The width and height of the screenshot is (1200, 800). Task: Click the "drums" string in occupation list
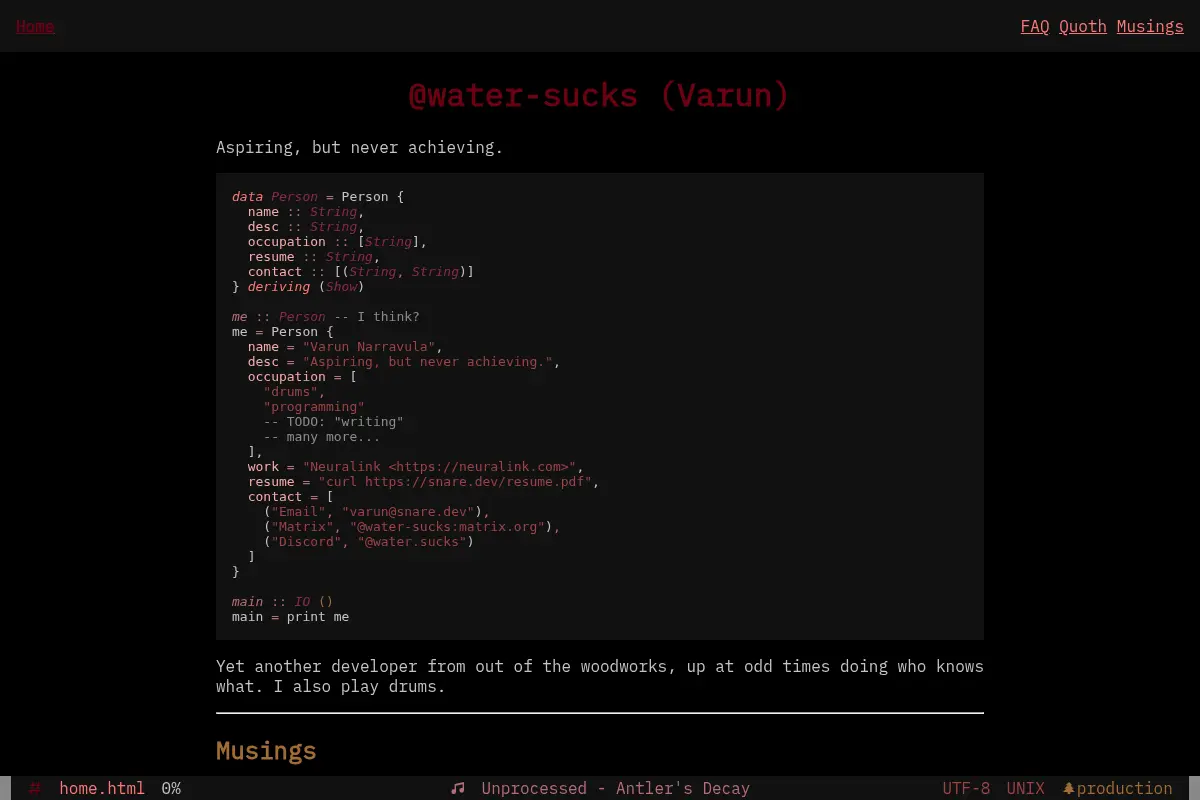coord(291,392)
